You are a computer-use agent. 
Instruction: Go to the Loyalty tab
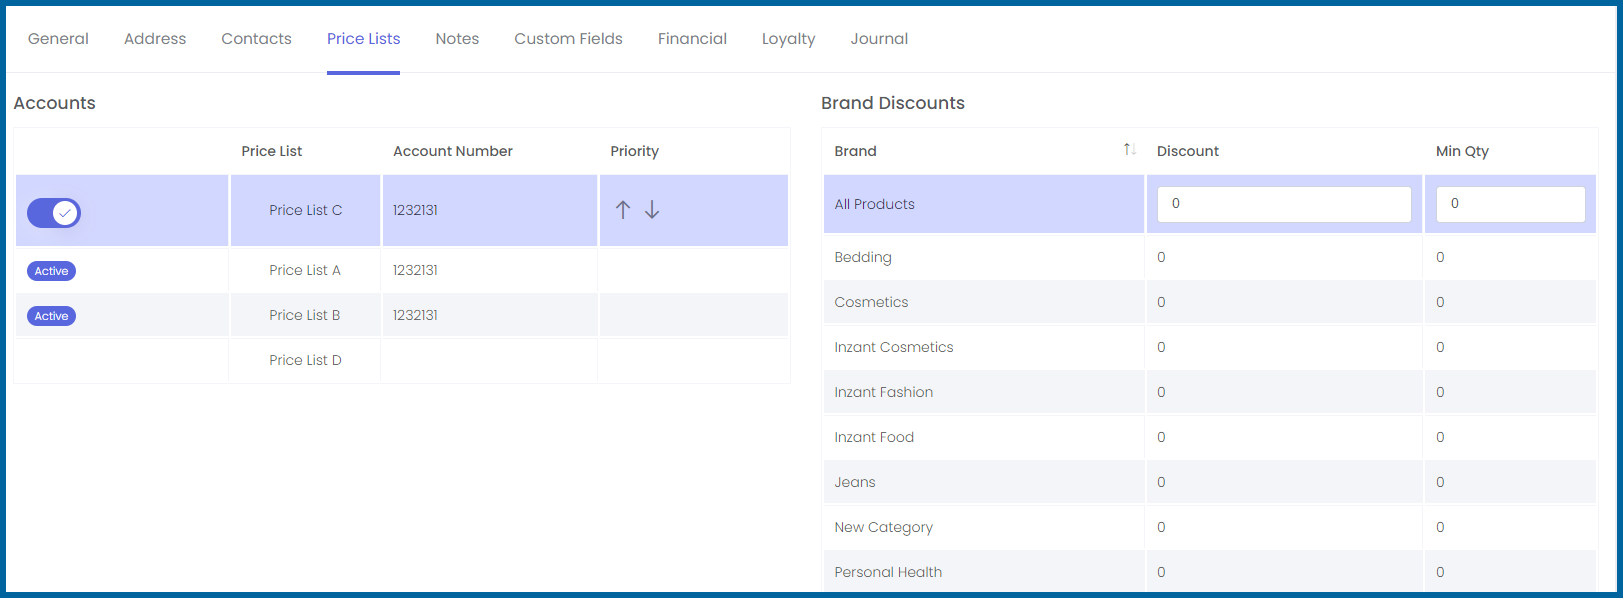tap(788, 39)
